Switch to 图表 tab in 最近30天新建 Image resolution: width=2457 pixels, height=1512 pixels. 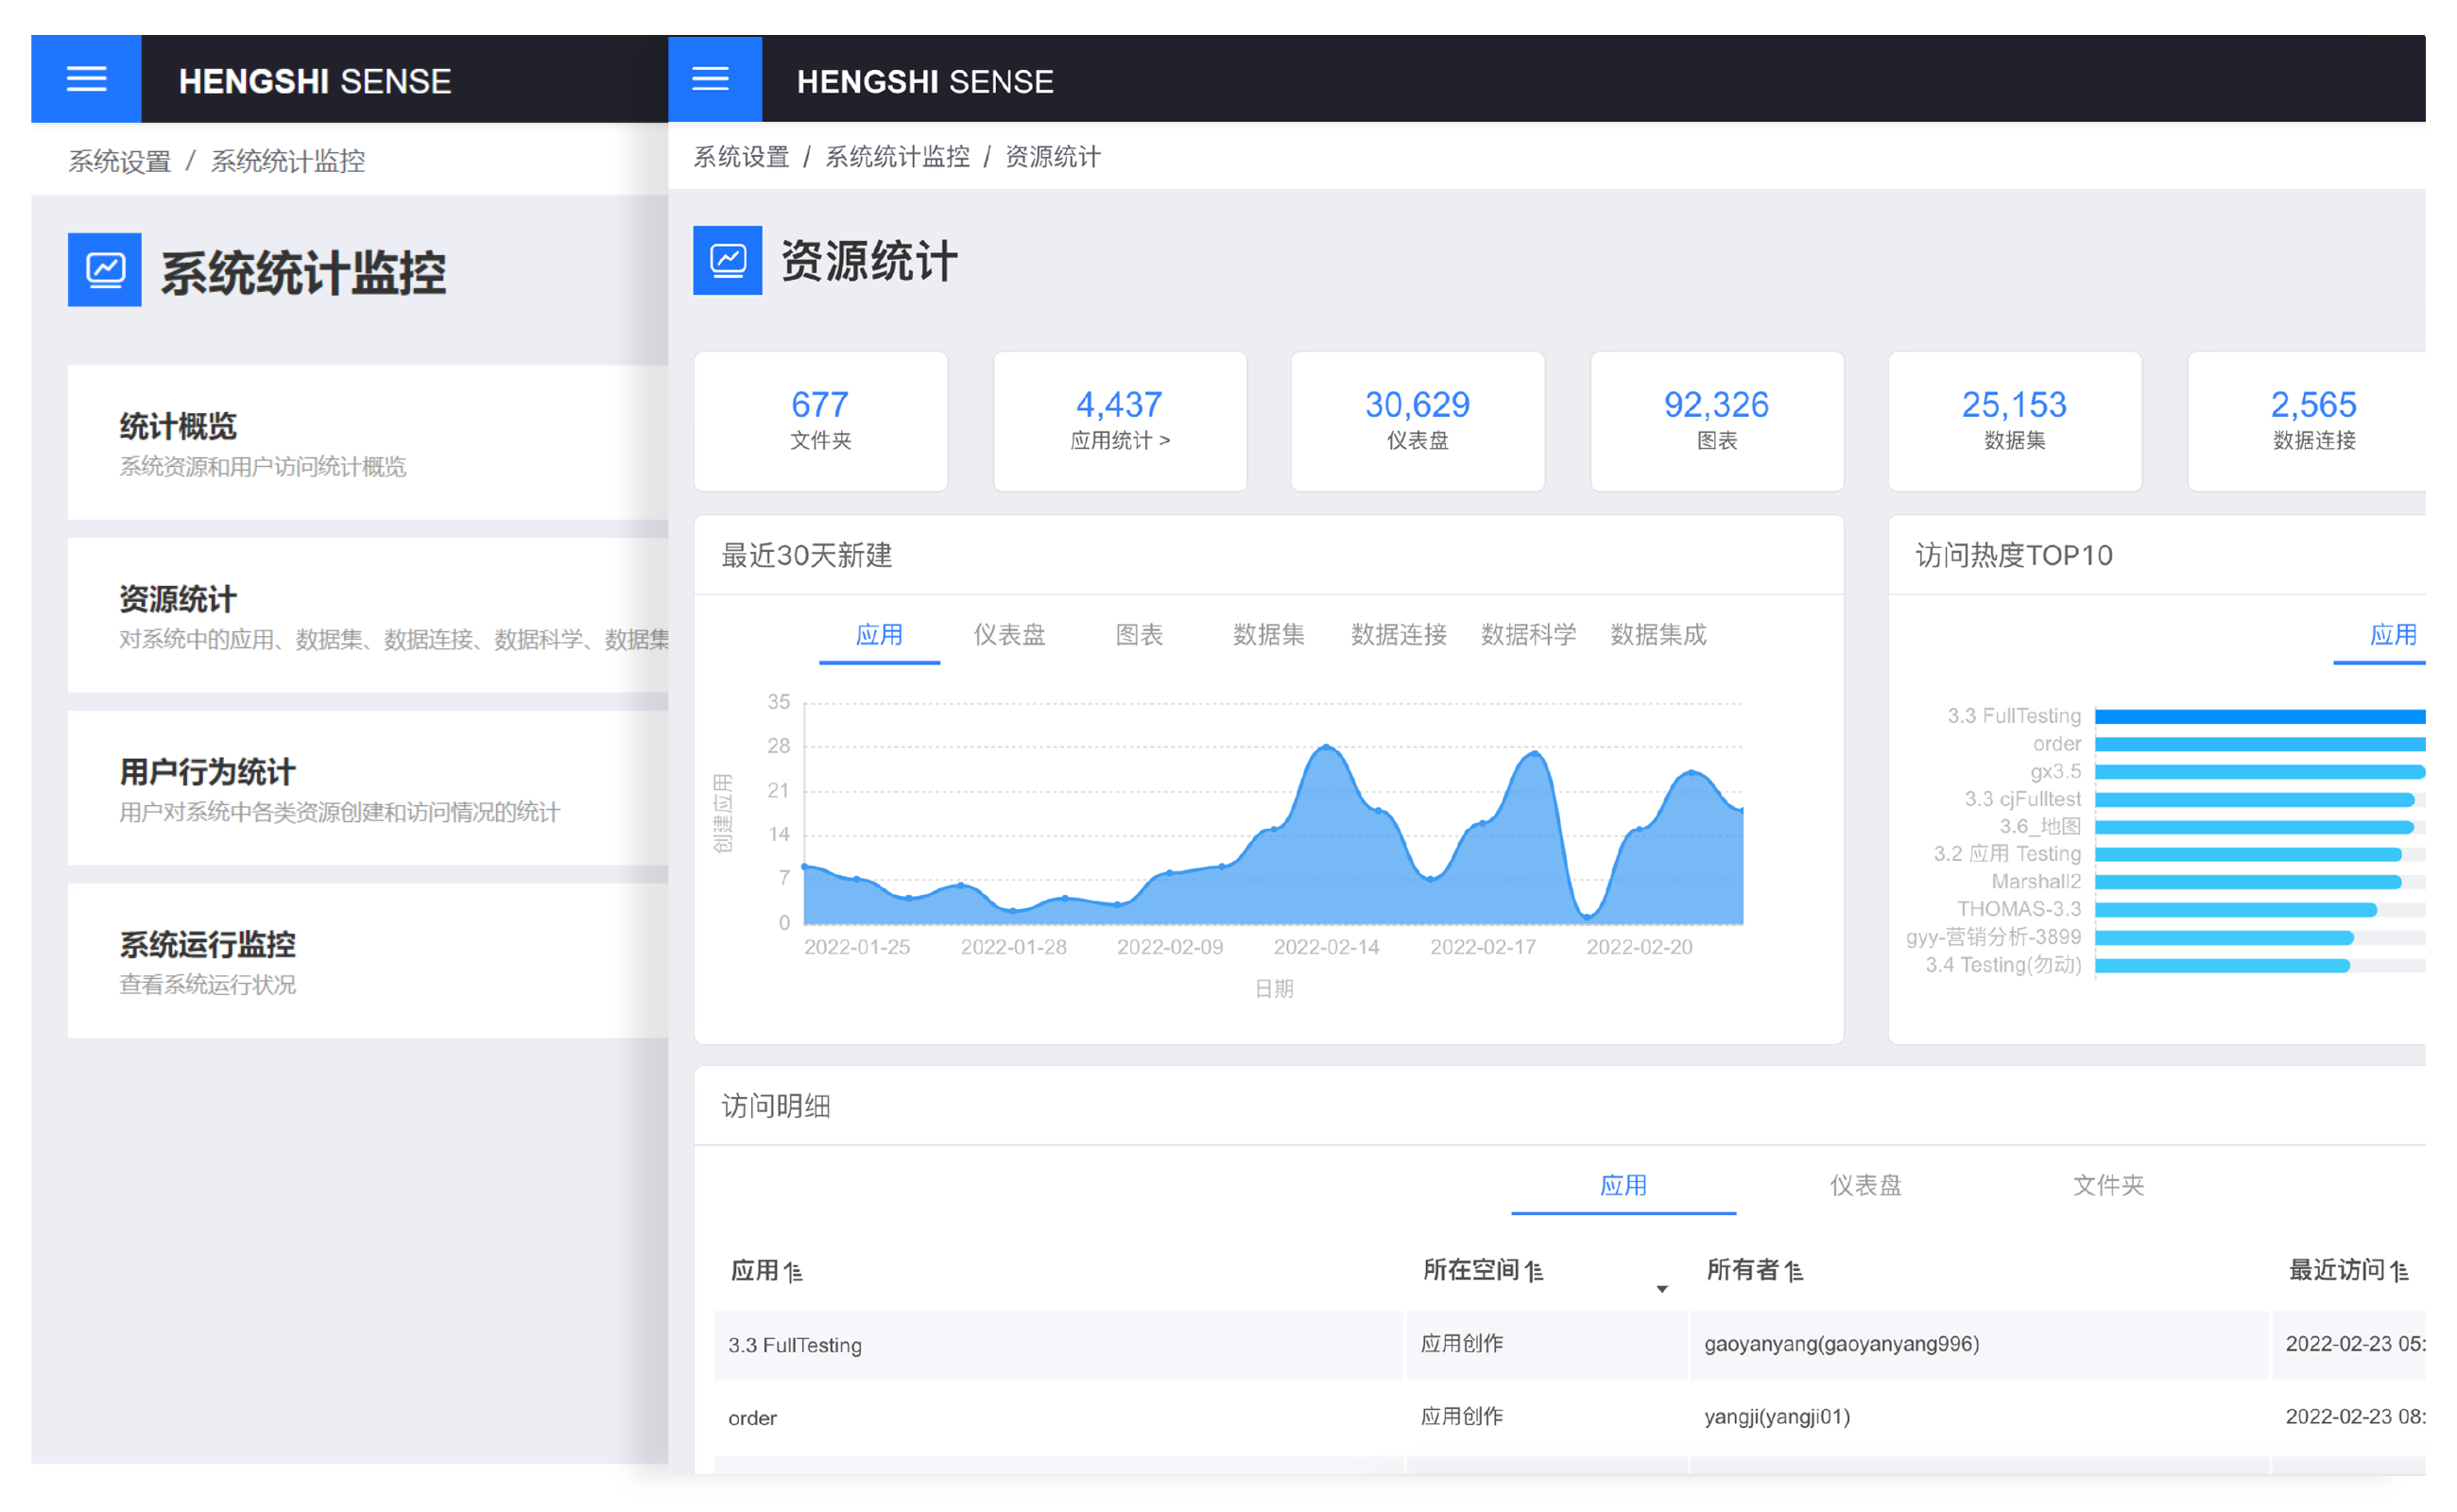pos(1139,635)
